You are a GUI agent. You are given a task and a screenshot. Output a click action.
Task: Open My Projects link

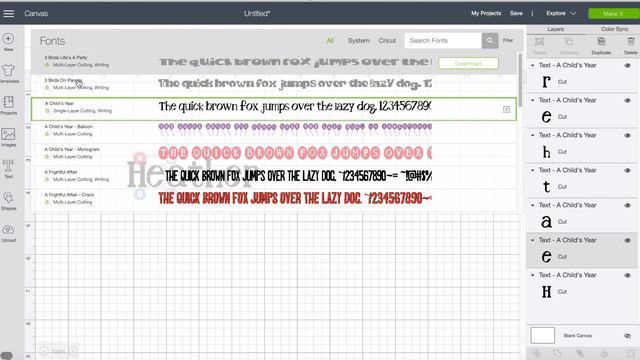tap(486, 13)
